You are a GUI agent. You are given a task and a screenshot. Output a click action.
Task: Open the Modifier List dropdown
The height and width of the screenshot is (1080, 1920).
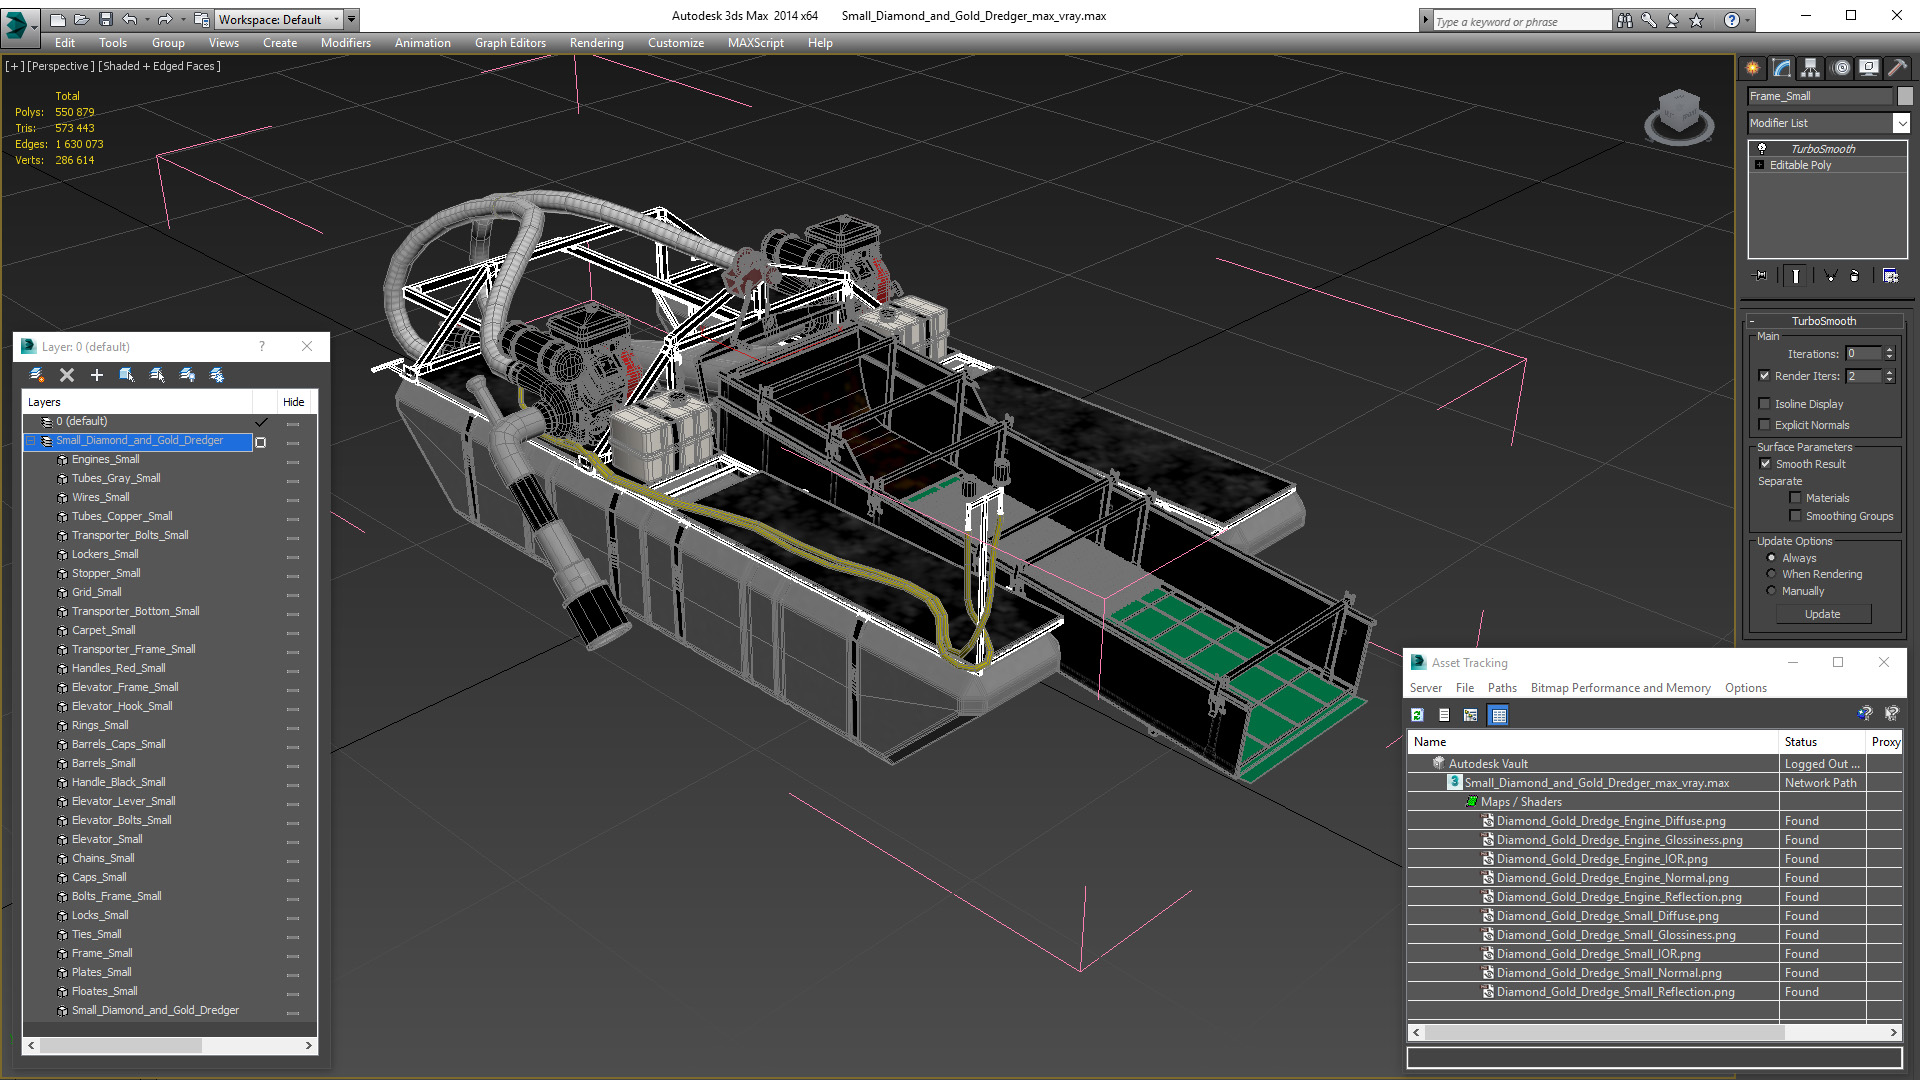click(1901, 123)
